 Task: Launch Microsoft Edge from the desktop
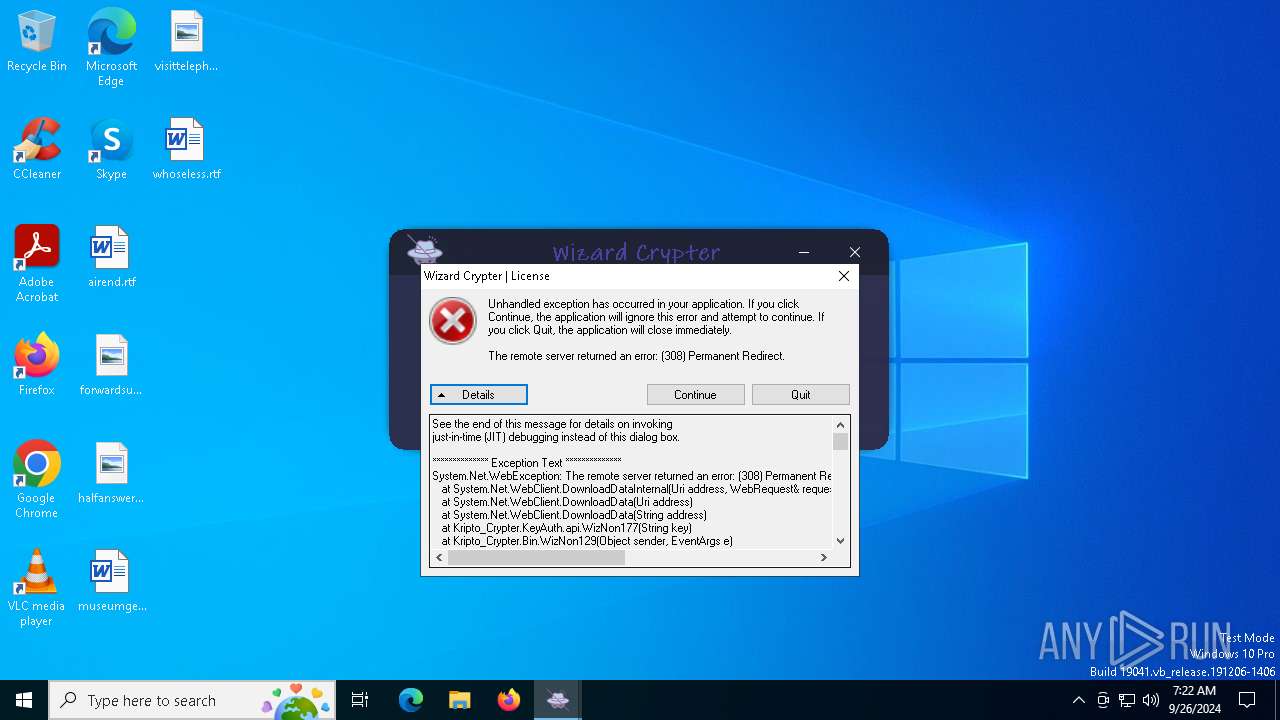(x=111, y=48)
